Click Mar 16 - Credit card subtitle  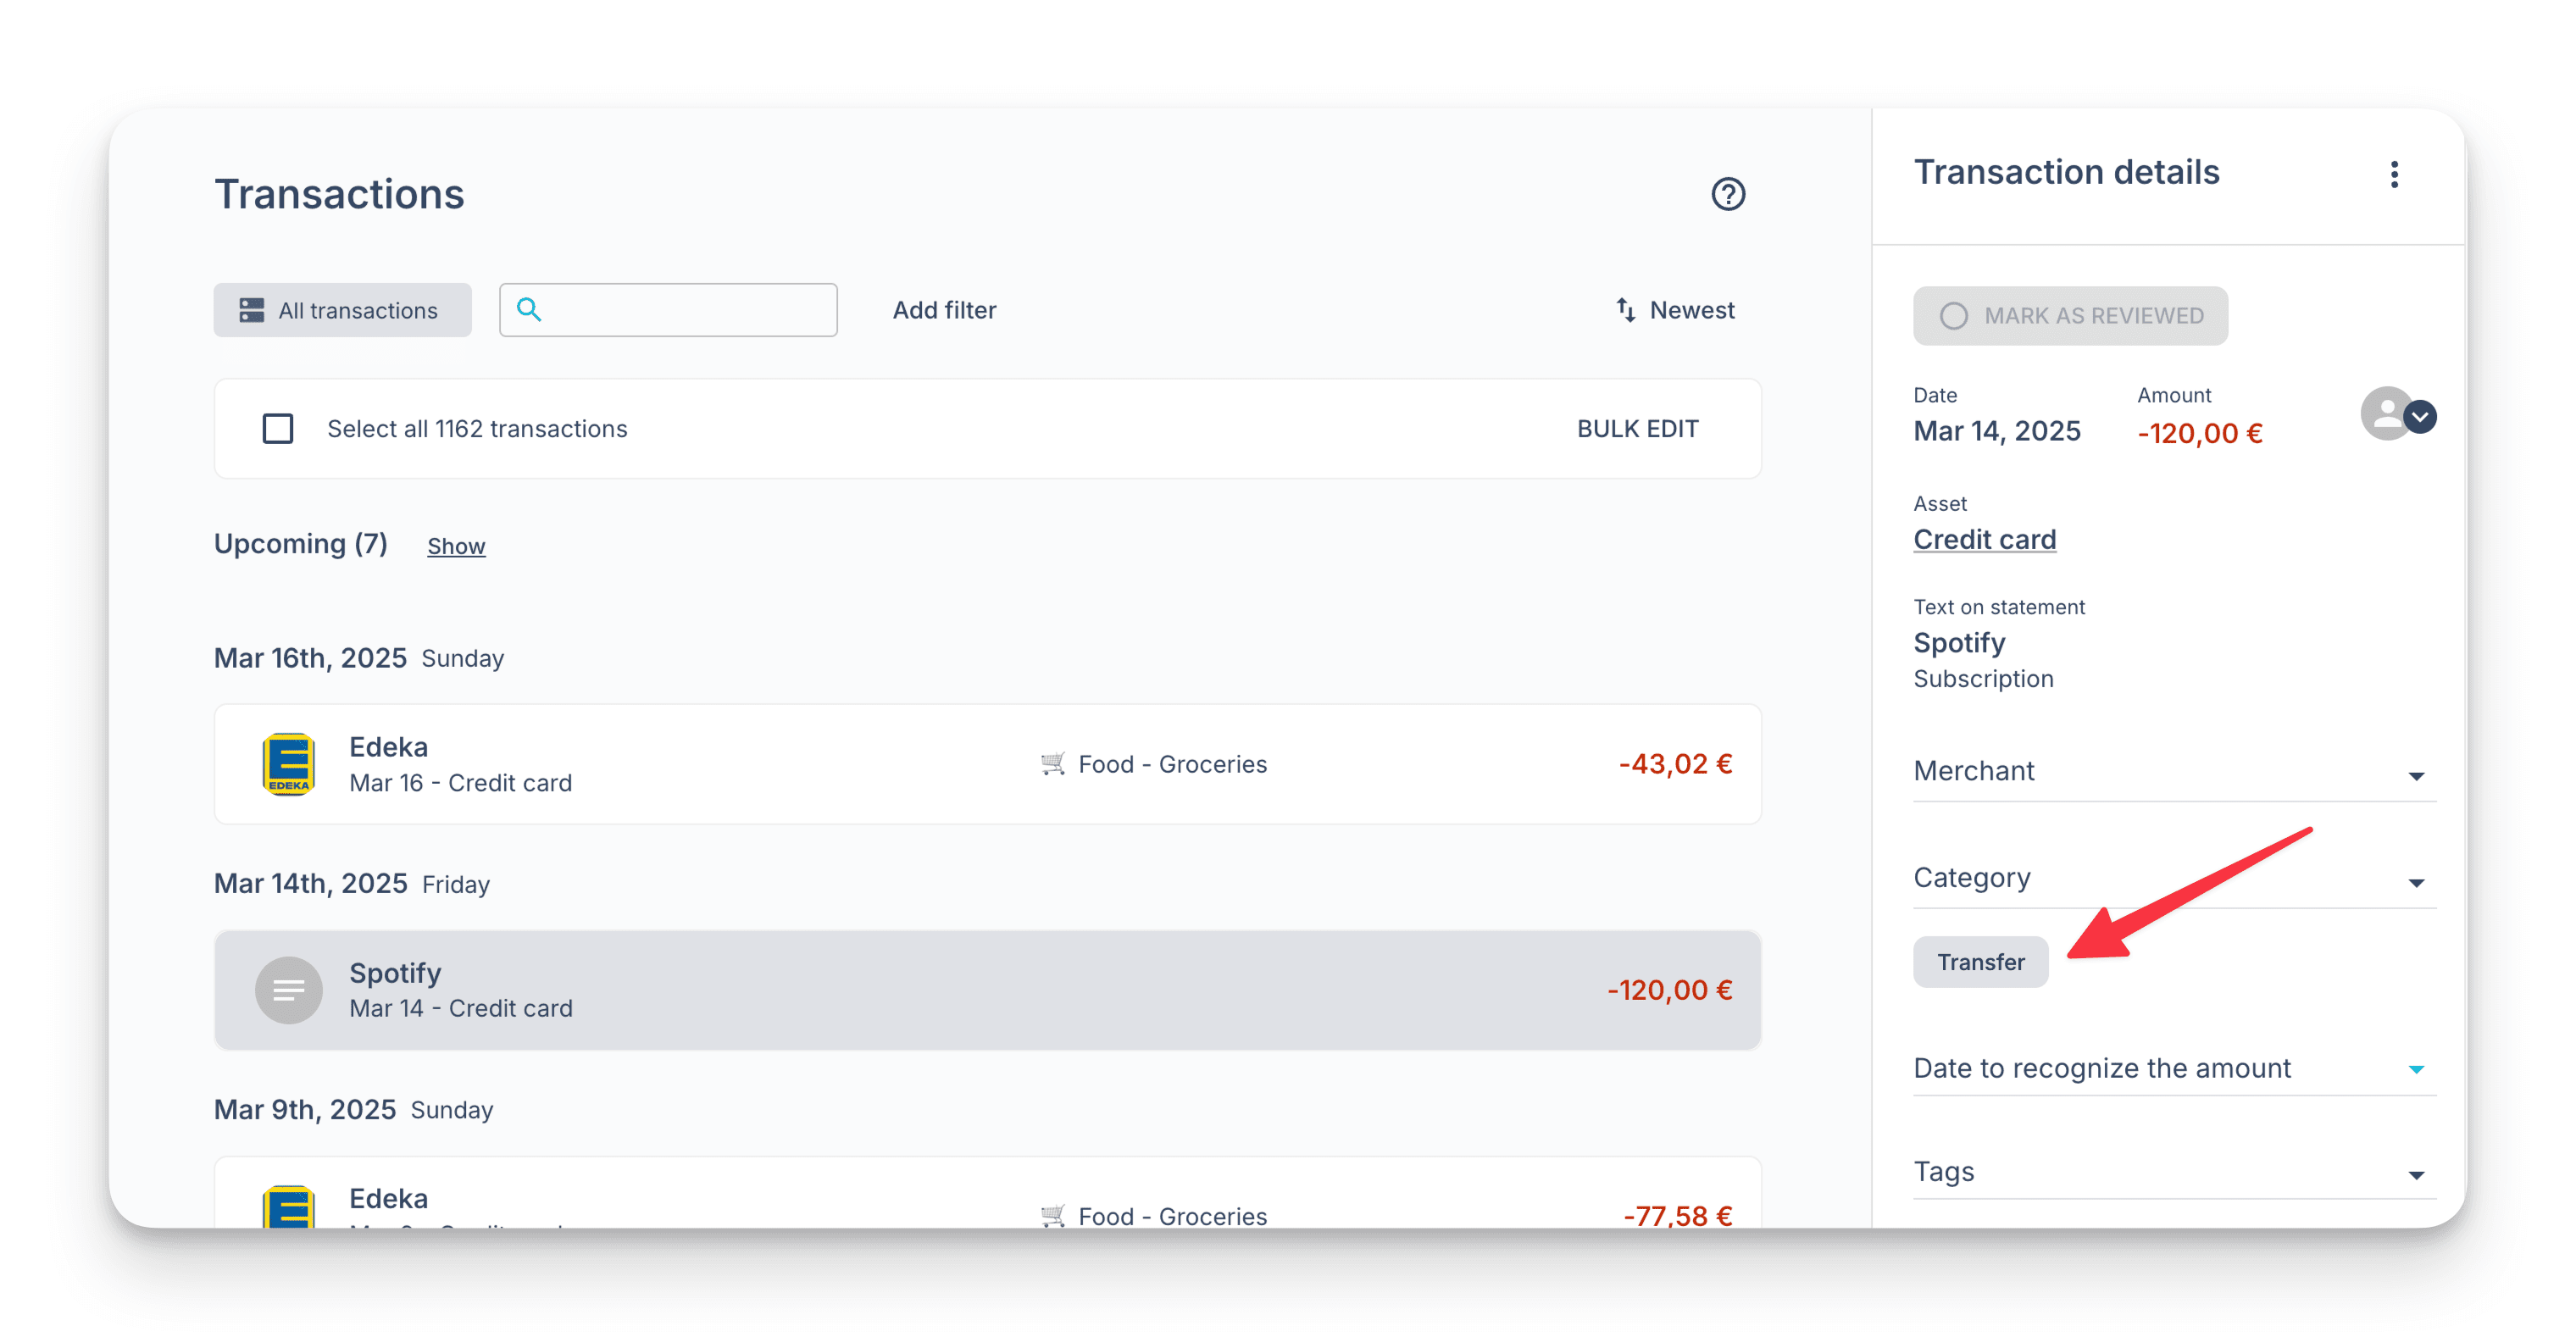[460, 783]
